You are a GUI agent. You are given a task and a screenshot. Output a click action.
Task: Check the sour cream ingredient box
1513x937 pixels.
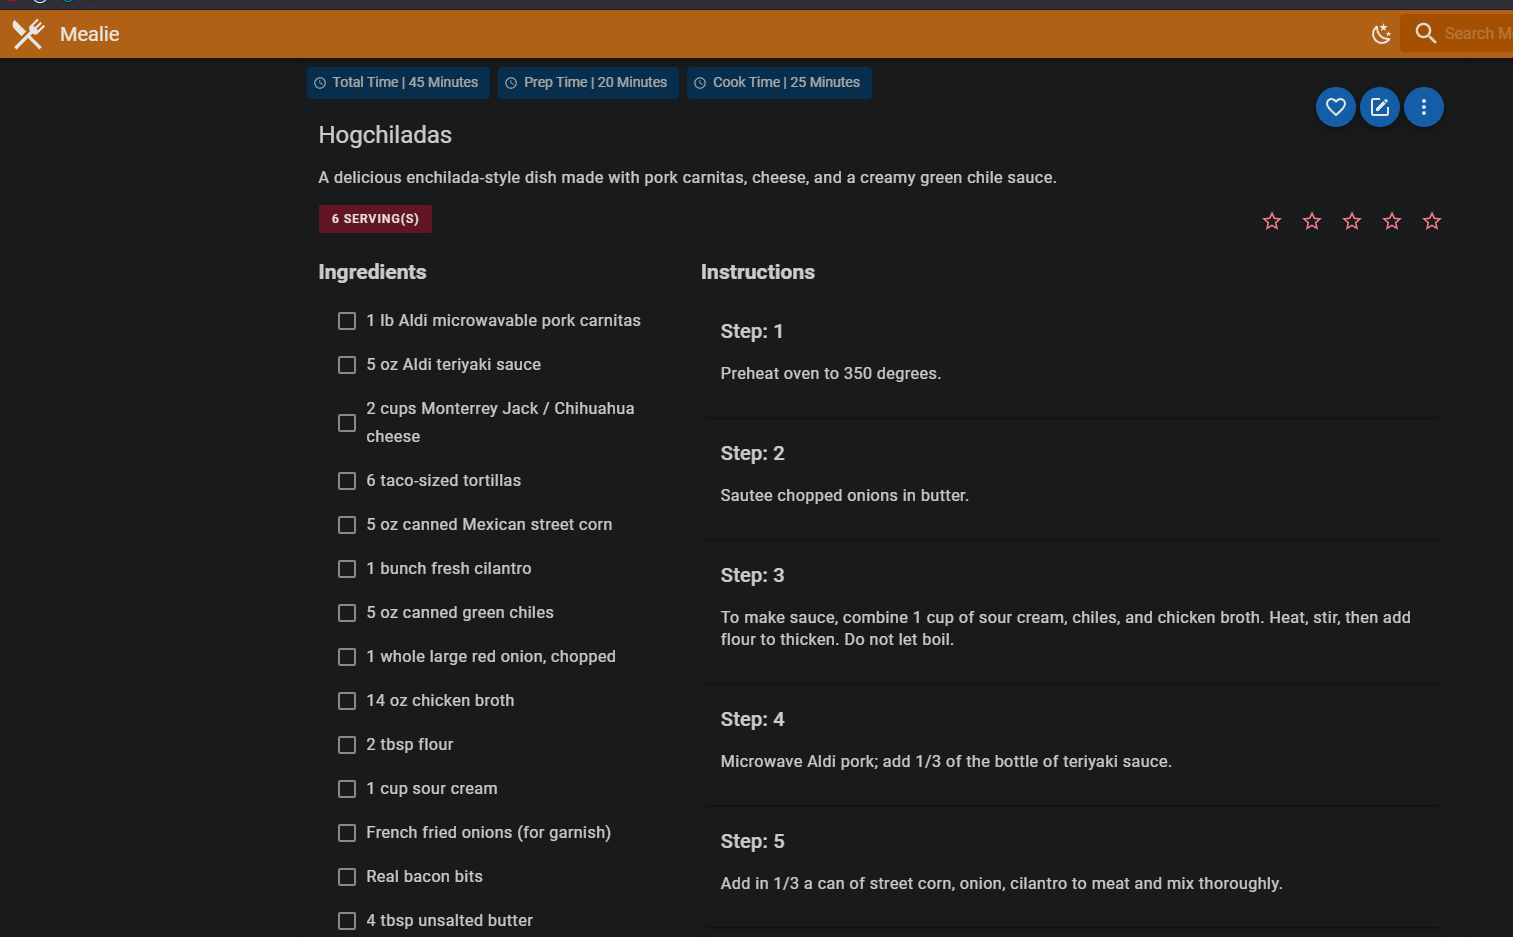point(347,789)
